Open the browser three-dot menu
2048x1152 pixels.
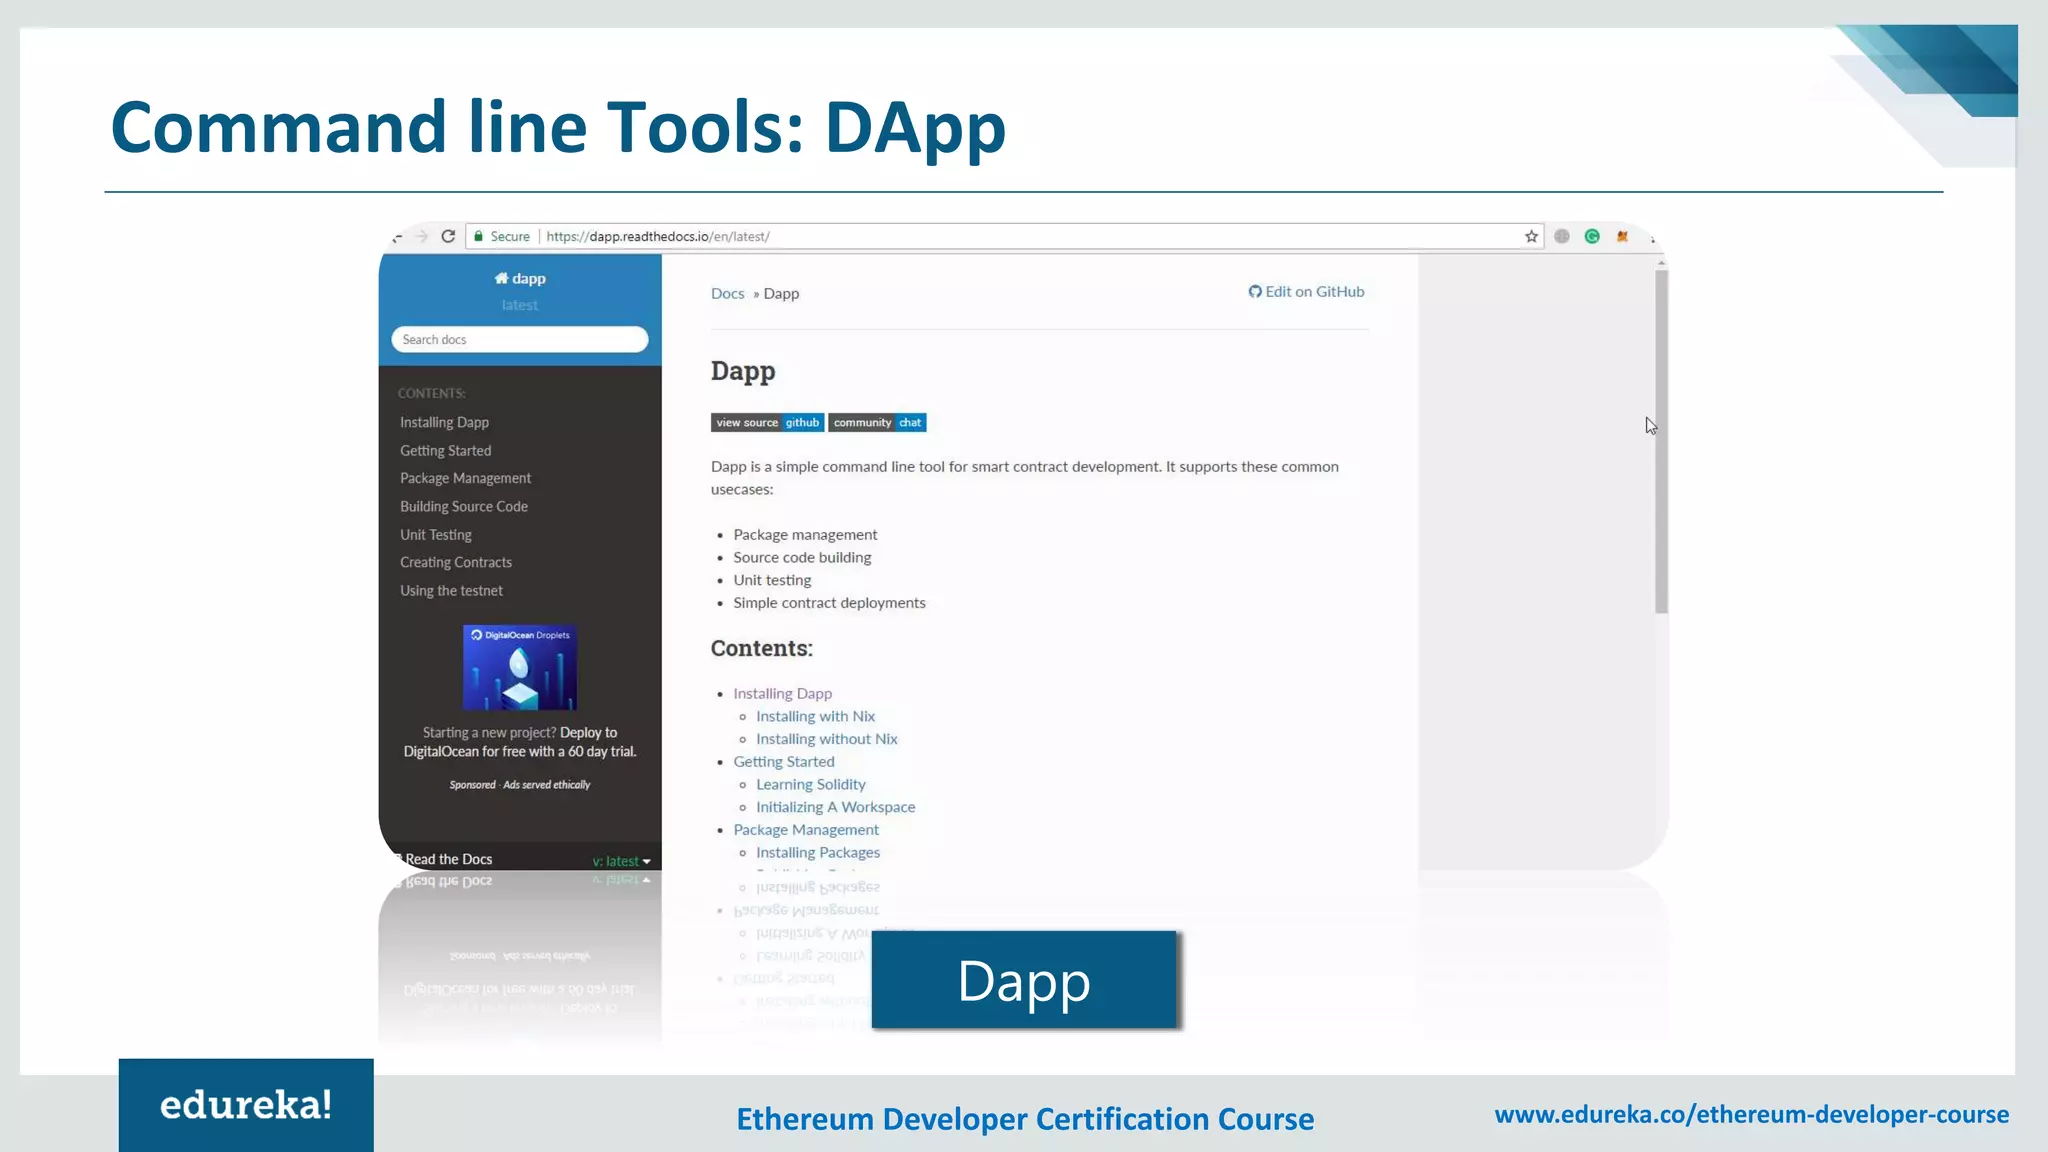[1652, 238]
